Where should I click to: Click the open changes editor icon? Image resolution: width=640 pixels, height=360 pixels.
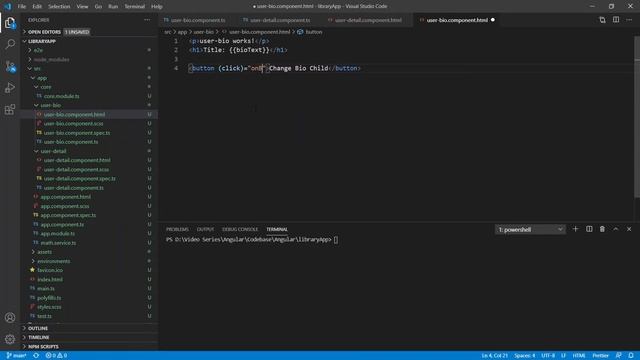pos(602,20)
